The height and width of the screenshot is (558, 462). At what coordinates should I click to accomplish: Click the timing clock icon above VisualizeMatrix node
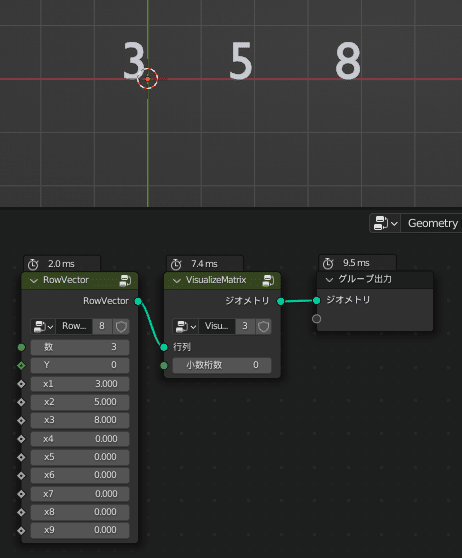(176, 264)
